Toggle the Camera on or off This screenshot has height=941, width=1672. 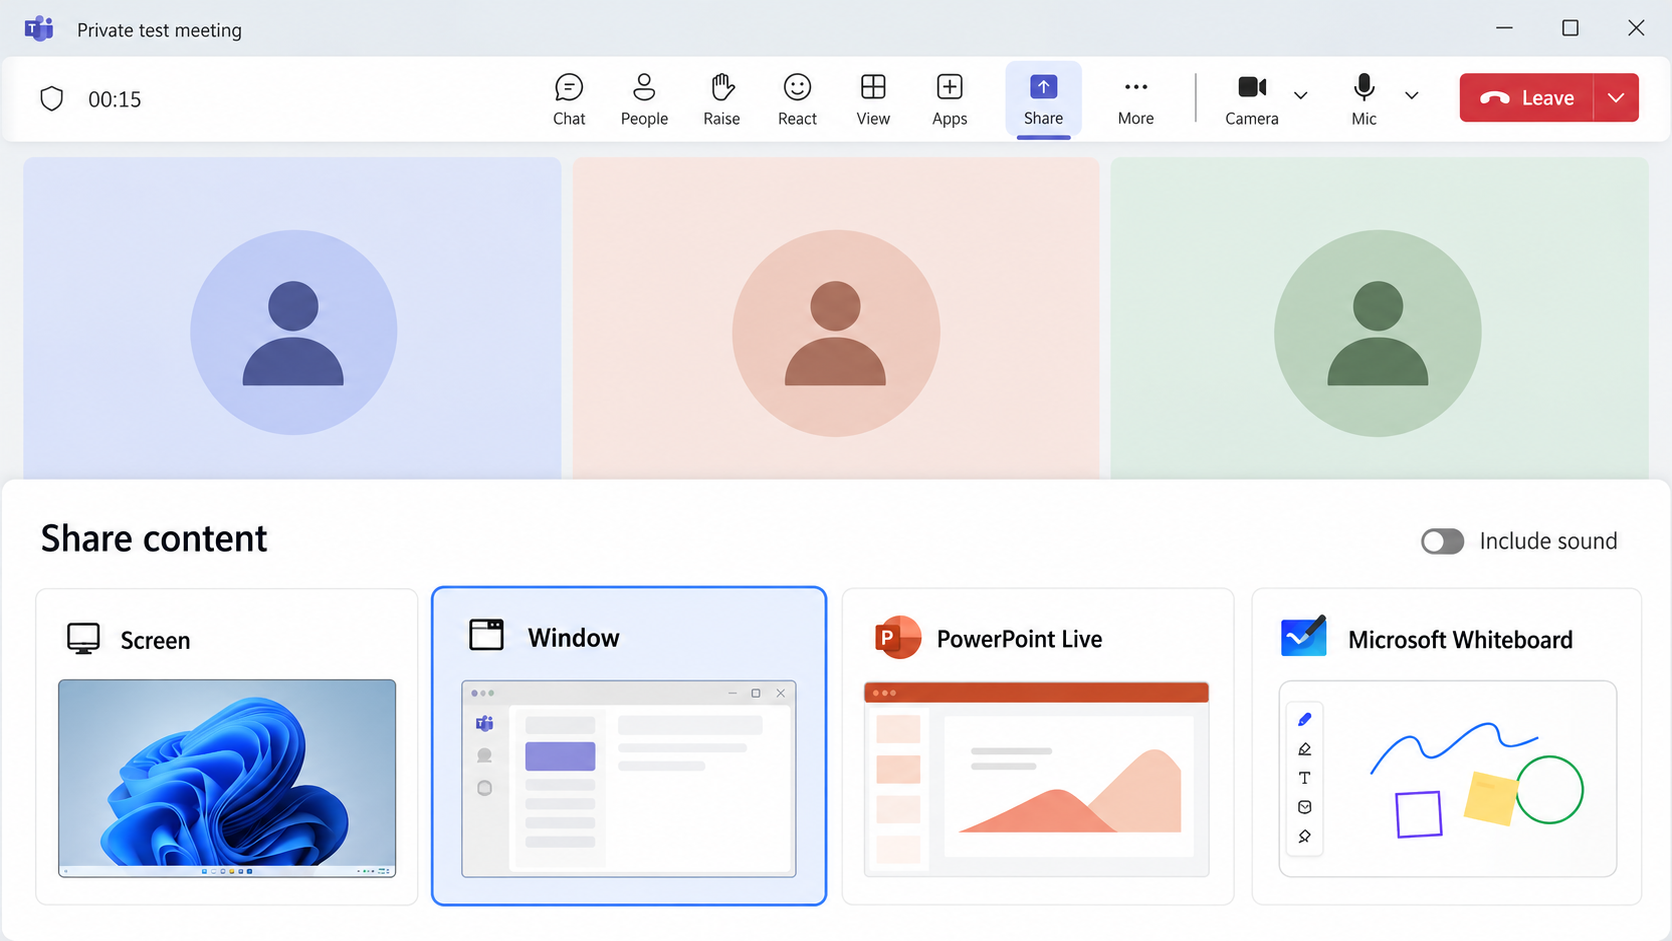tap(1252, 99)
